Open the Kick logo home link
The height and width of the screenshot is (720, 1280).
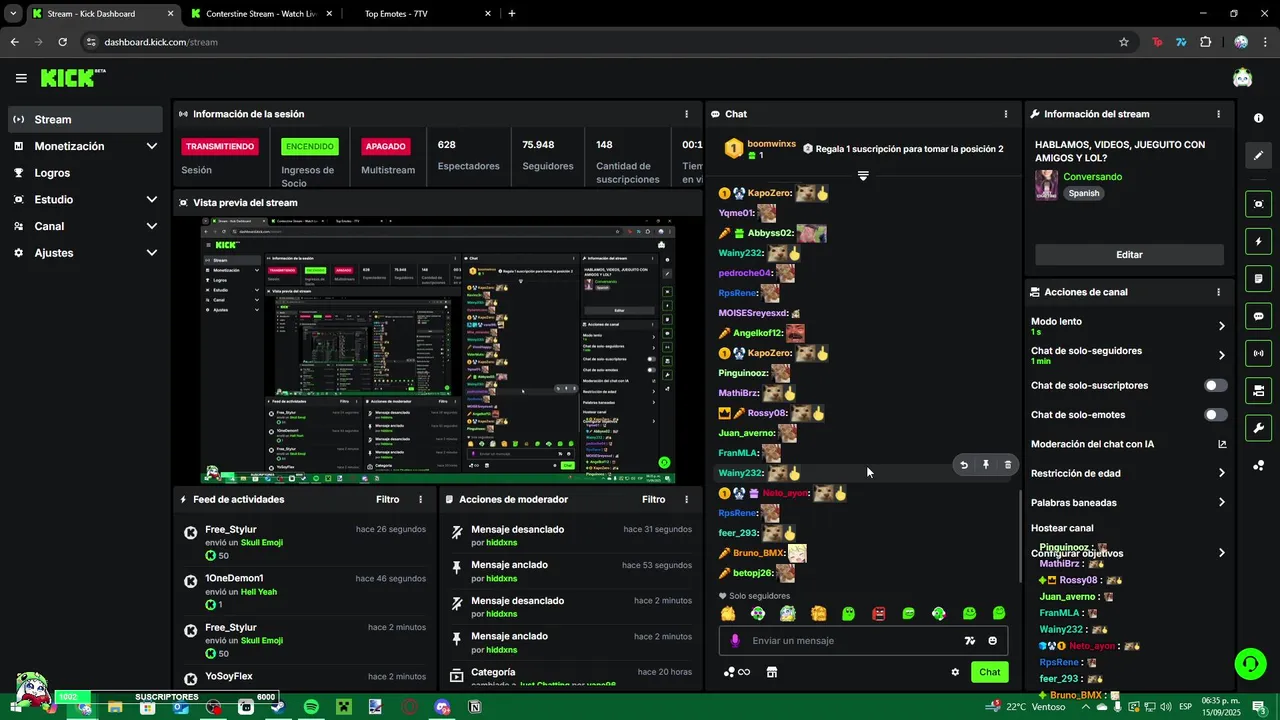point(72,78)
